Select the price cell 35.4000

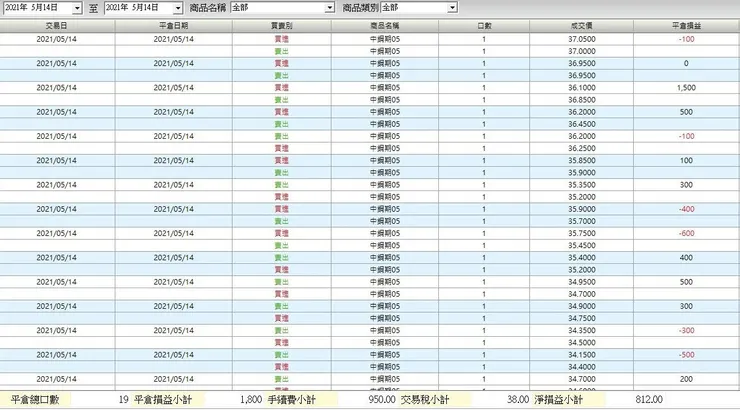pyautogui.click(x=581, y=258)
